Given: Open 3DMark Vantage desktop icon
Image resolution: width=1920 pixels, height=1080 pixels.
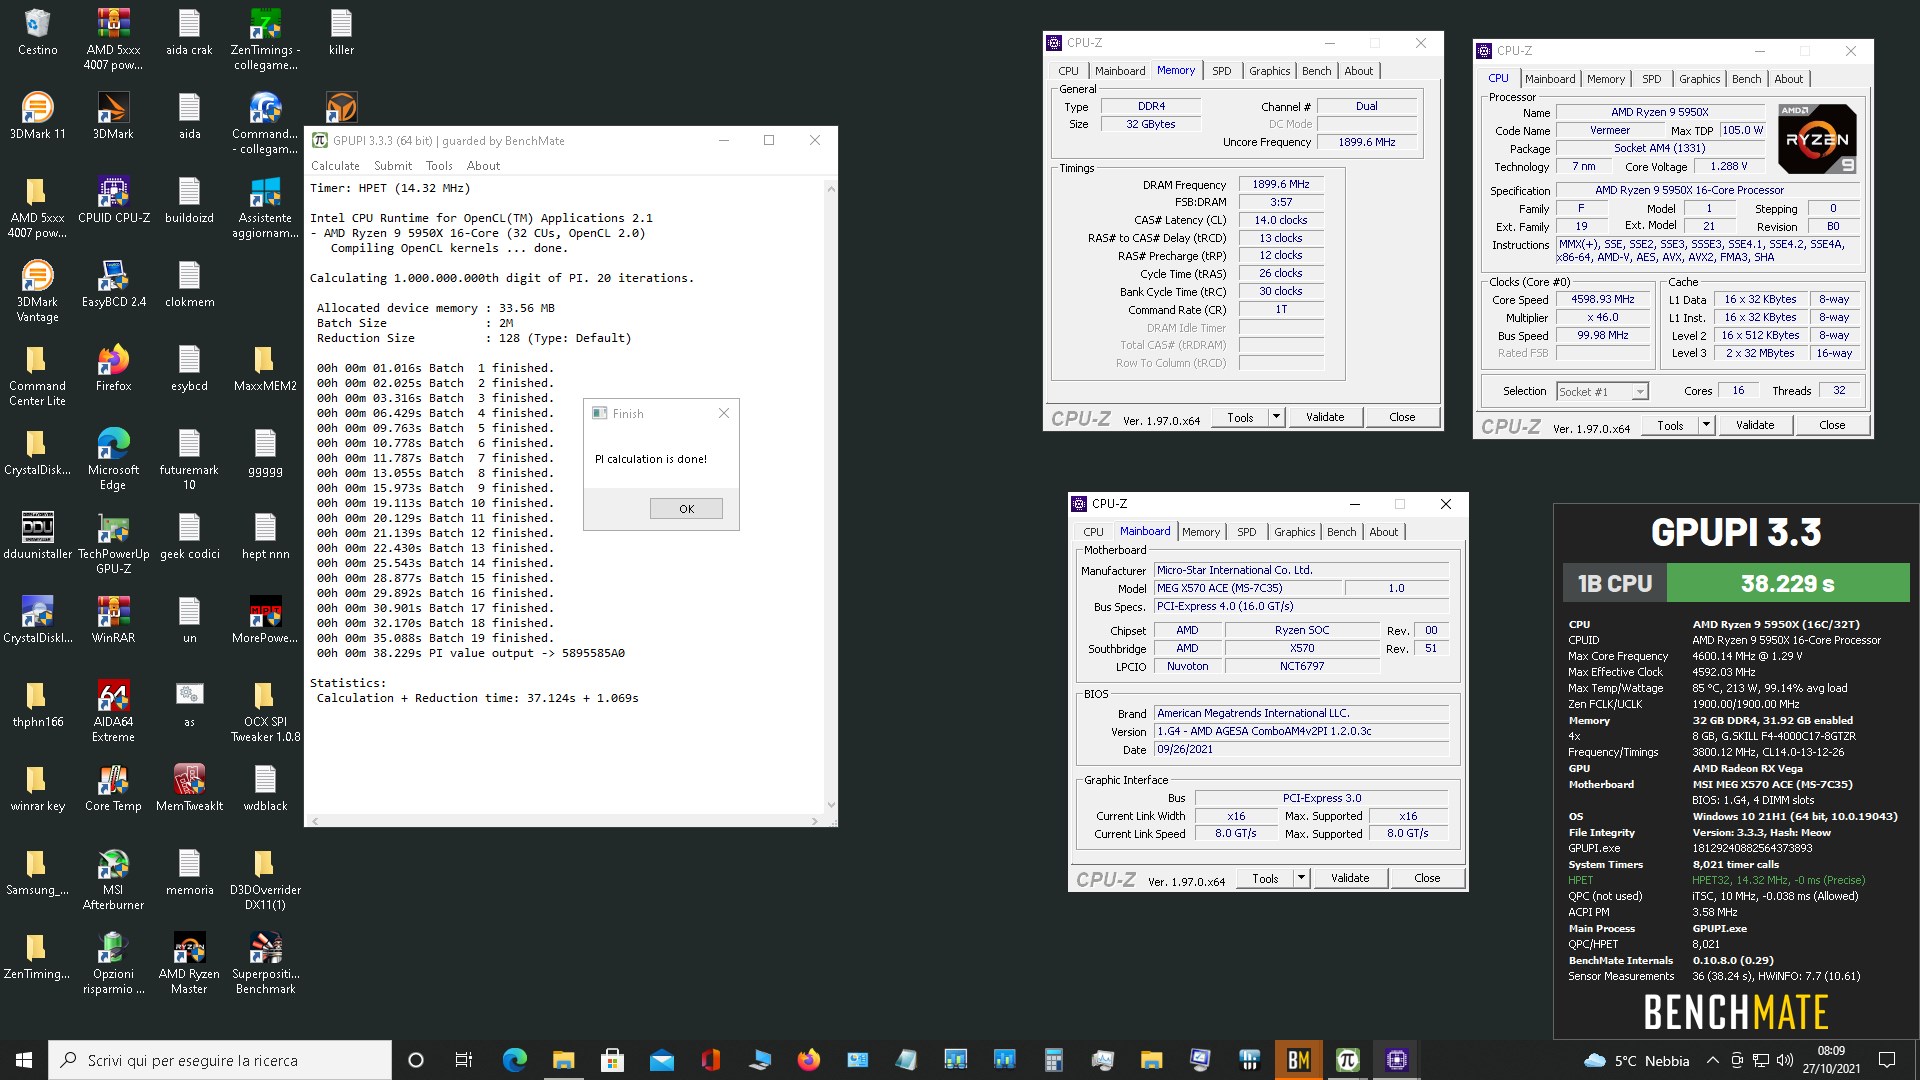Looking at the screenshot, I should 37,291.
